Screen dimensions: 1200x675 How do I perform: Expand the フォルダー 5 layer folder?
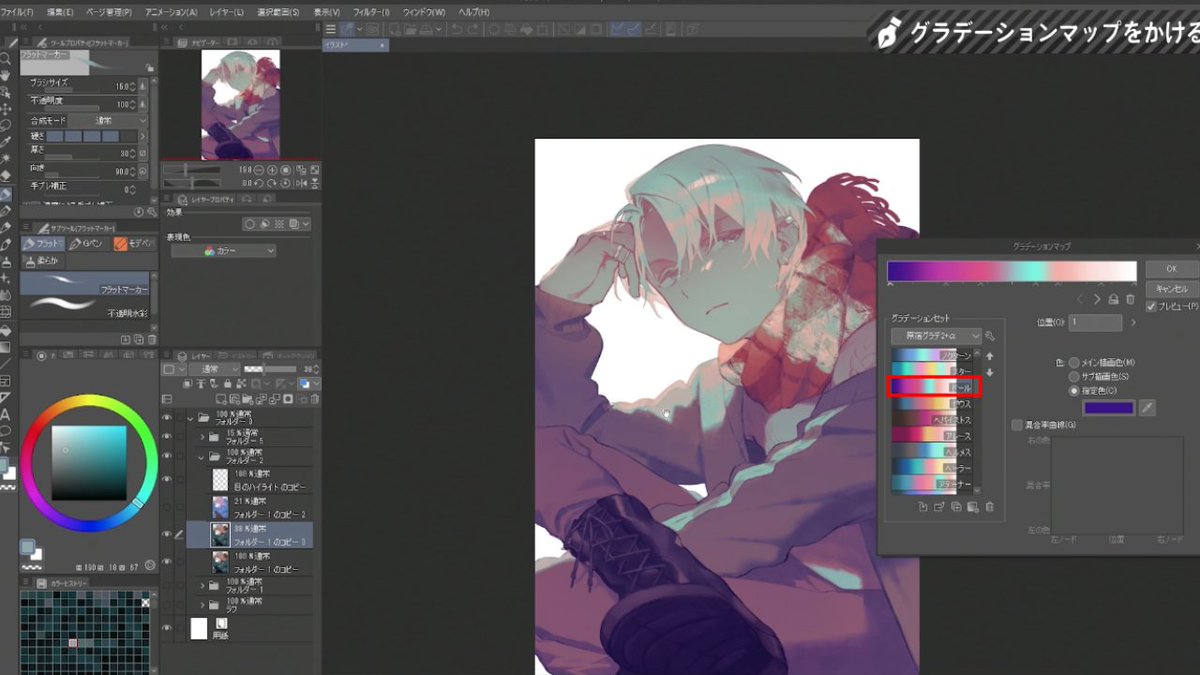203,437
